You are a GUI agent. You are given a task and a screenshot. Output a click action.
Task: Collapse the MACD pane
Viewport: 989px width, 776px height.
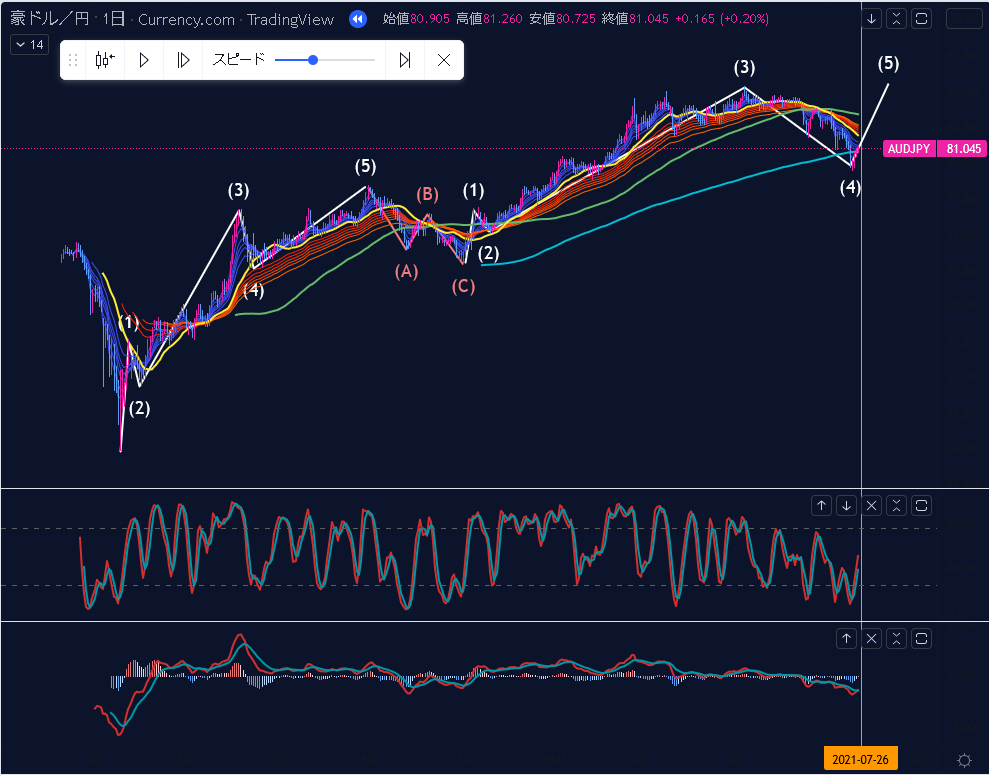pos(897,638)
